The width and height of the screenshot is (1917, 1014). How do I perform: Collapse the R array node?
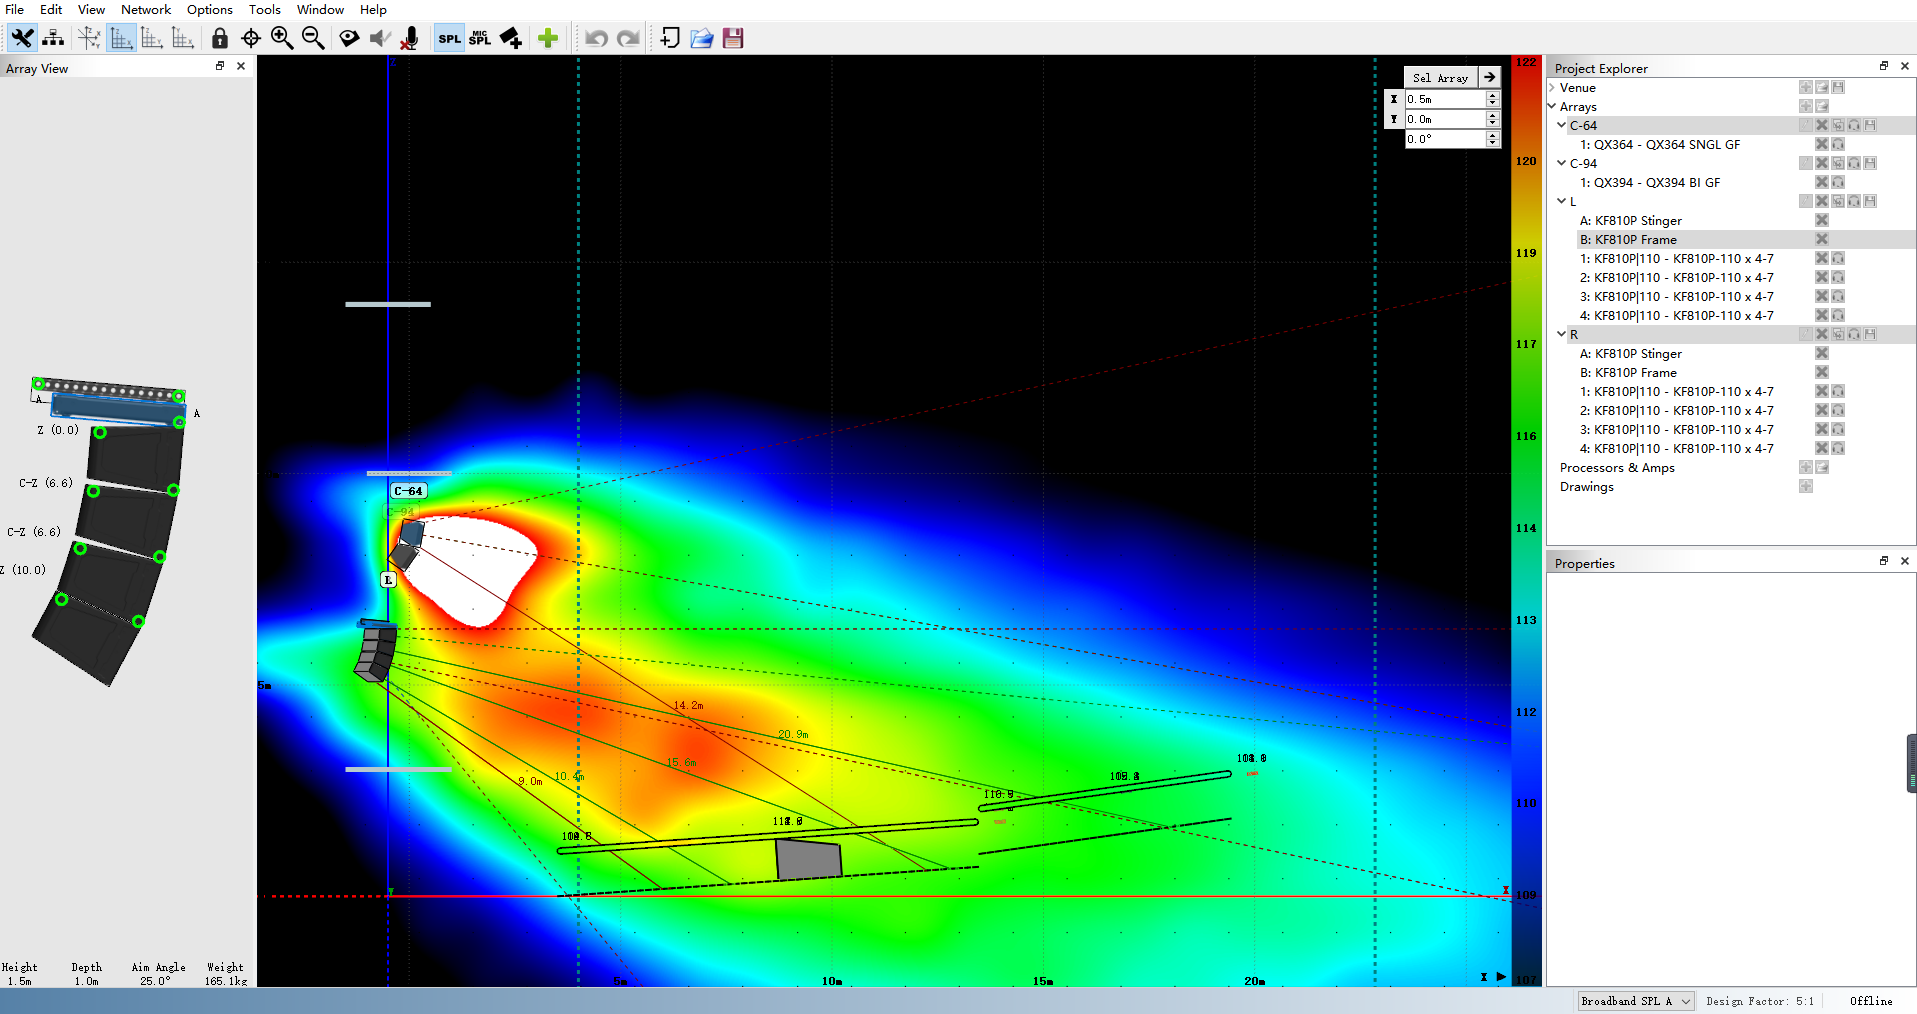click(x=1562, y=335)
